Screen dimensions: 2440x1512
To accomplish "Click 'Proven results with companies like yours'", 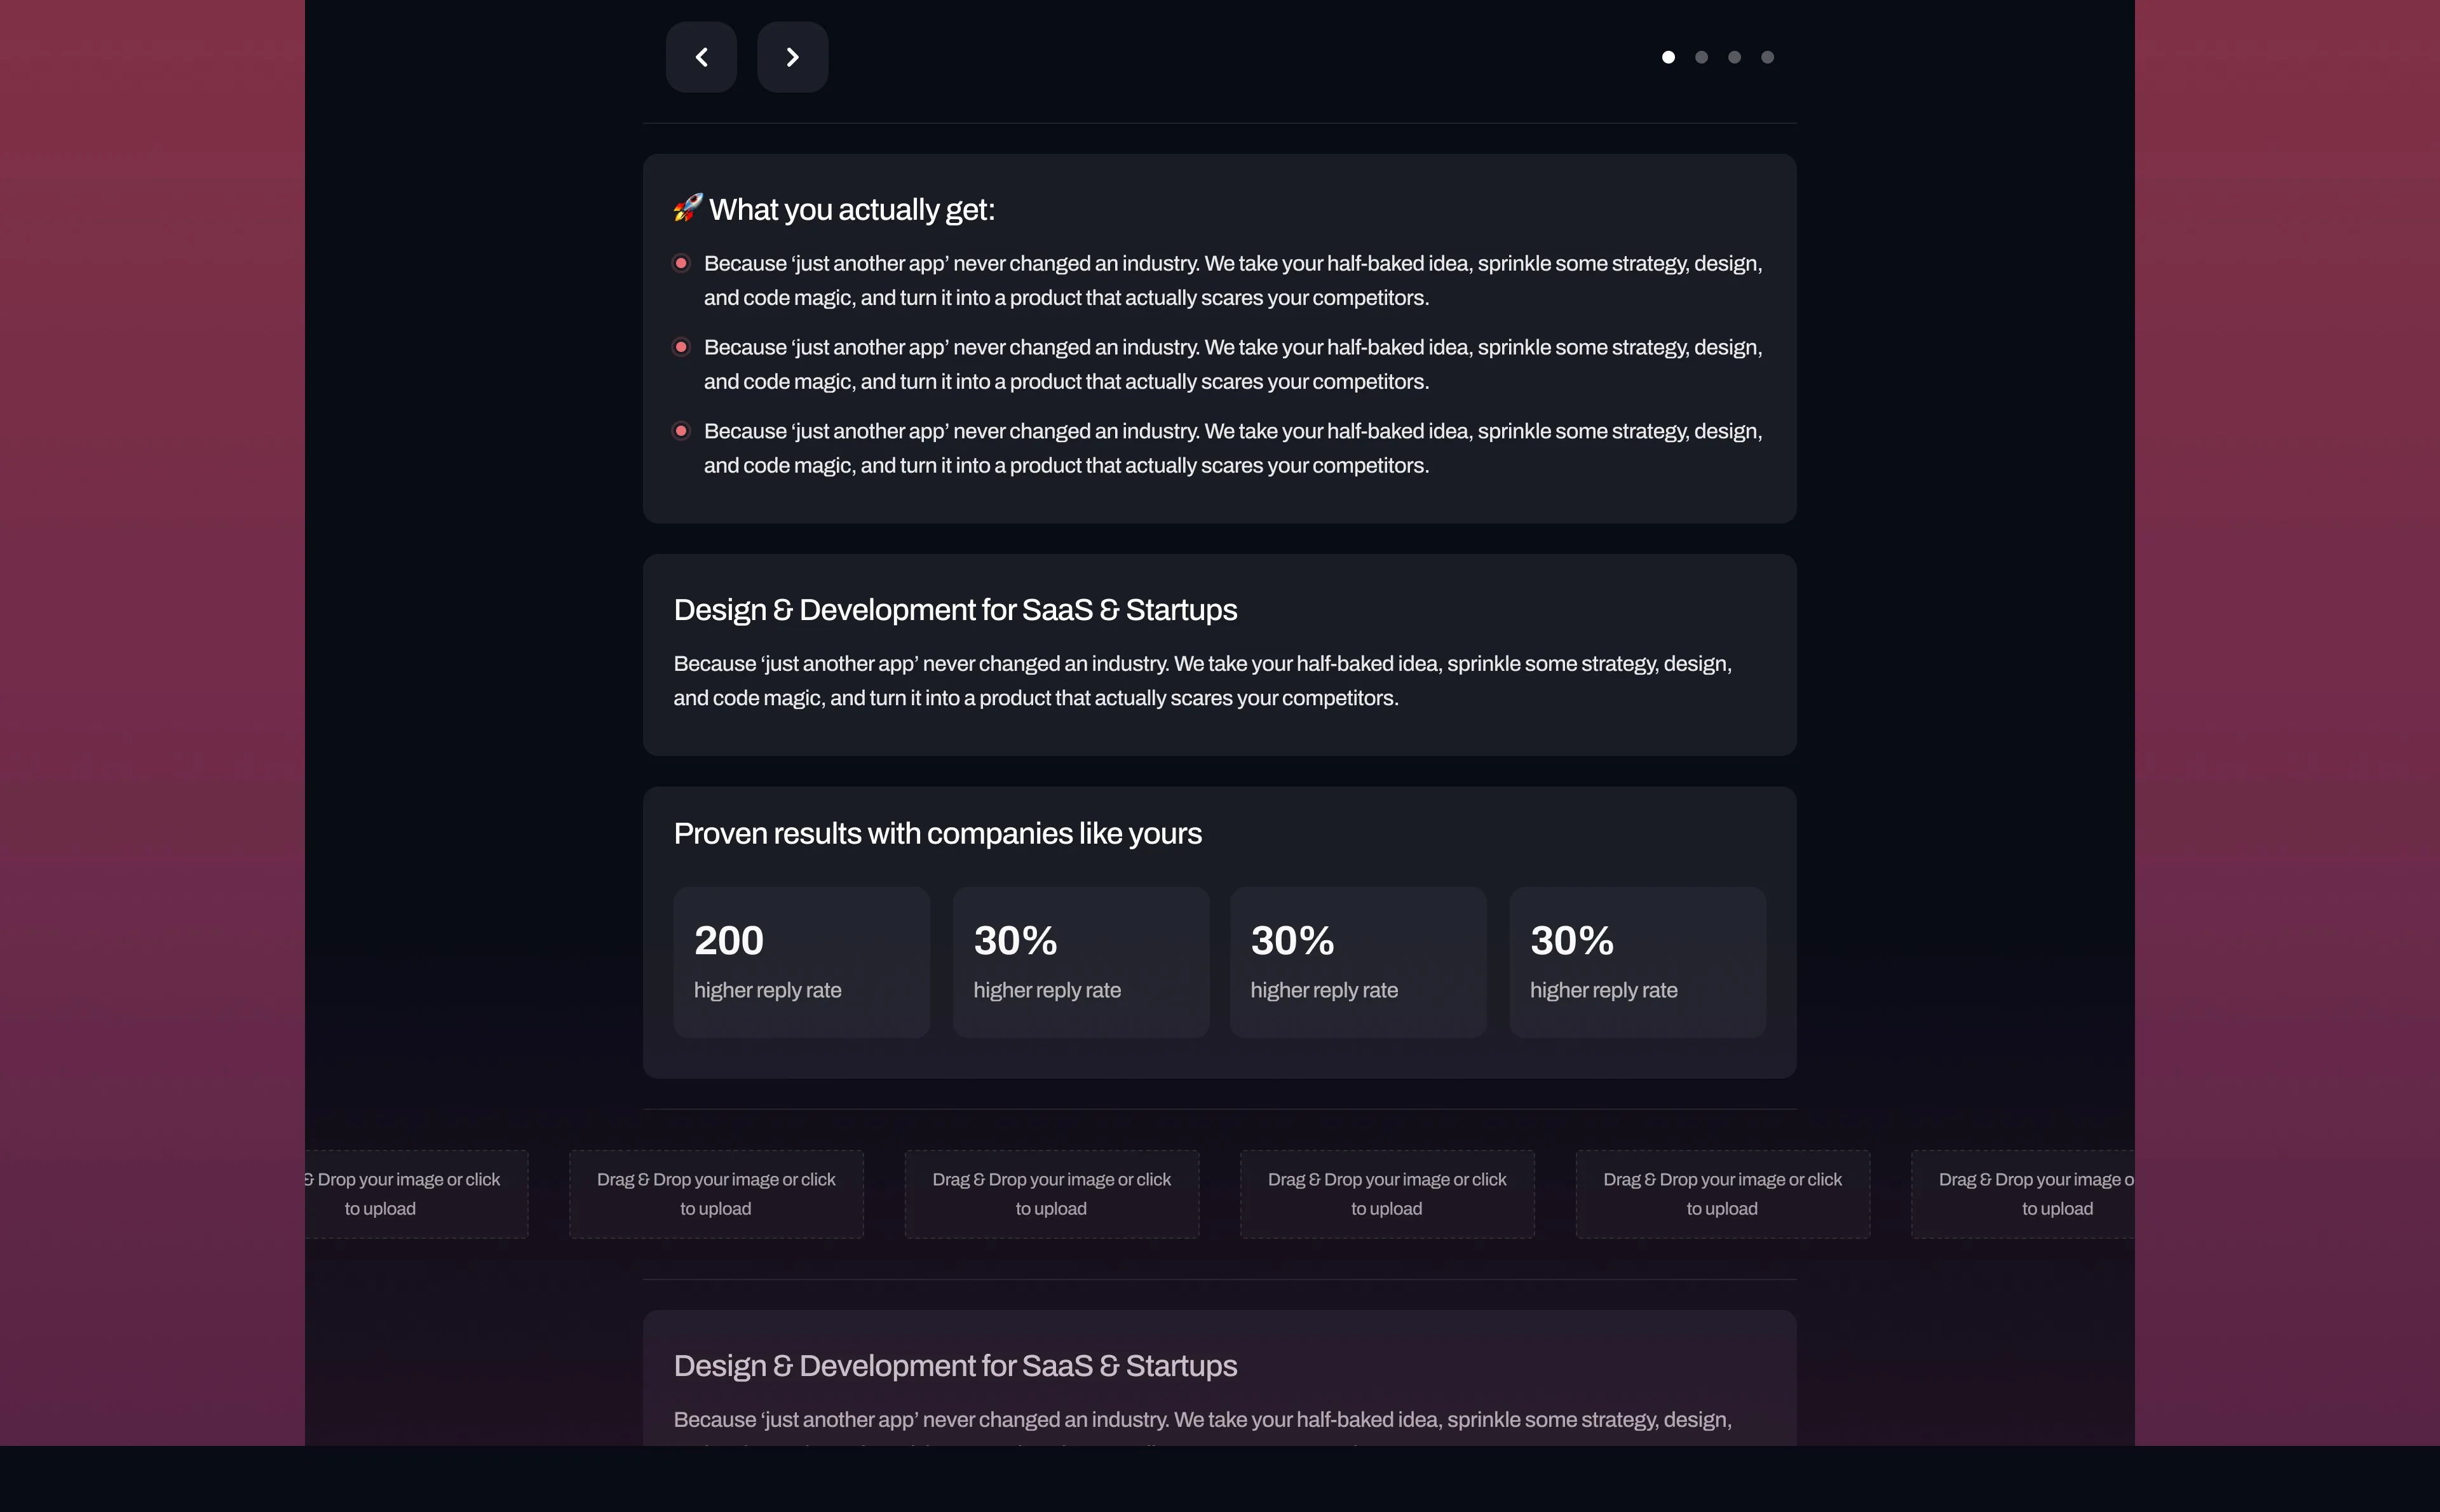I will click(x=937, y=833).
